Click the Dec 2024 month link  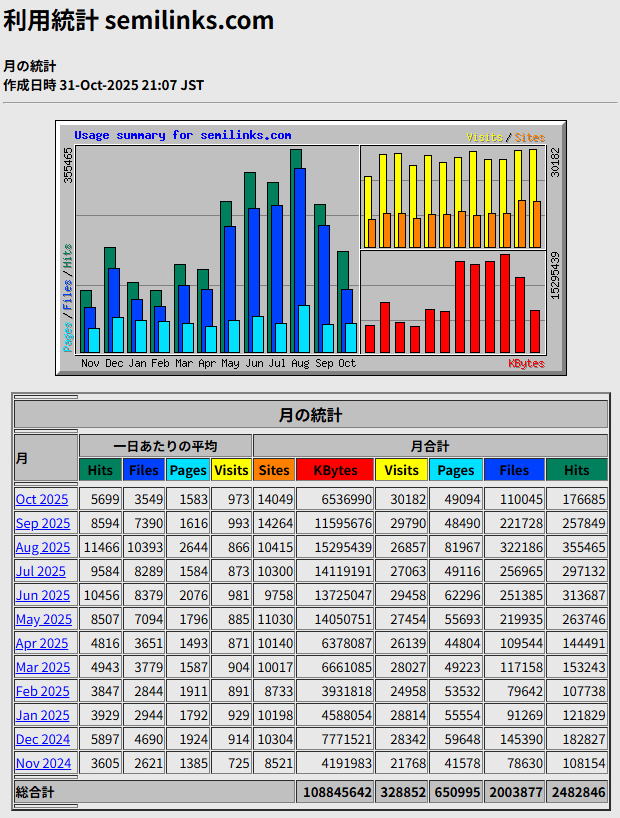tap(43, 739)
